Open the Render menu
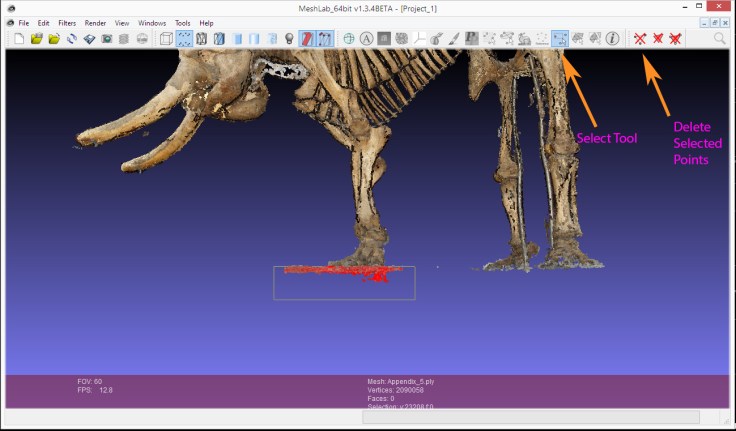The height and width of the screenshot is (431, 736). pyautogui.click(x=95, y=23)
